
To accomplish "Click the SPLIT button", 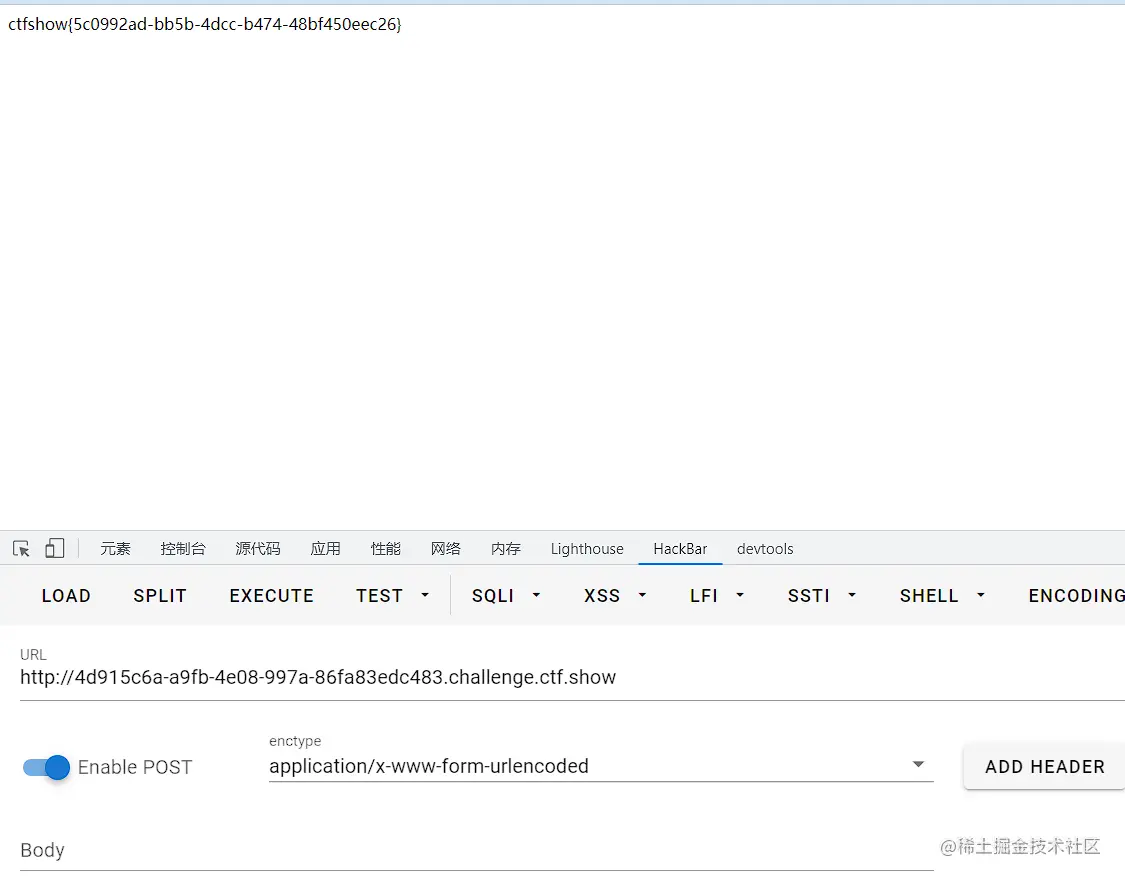I will (160, 595).
